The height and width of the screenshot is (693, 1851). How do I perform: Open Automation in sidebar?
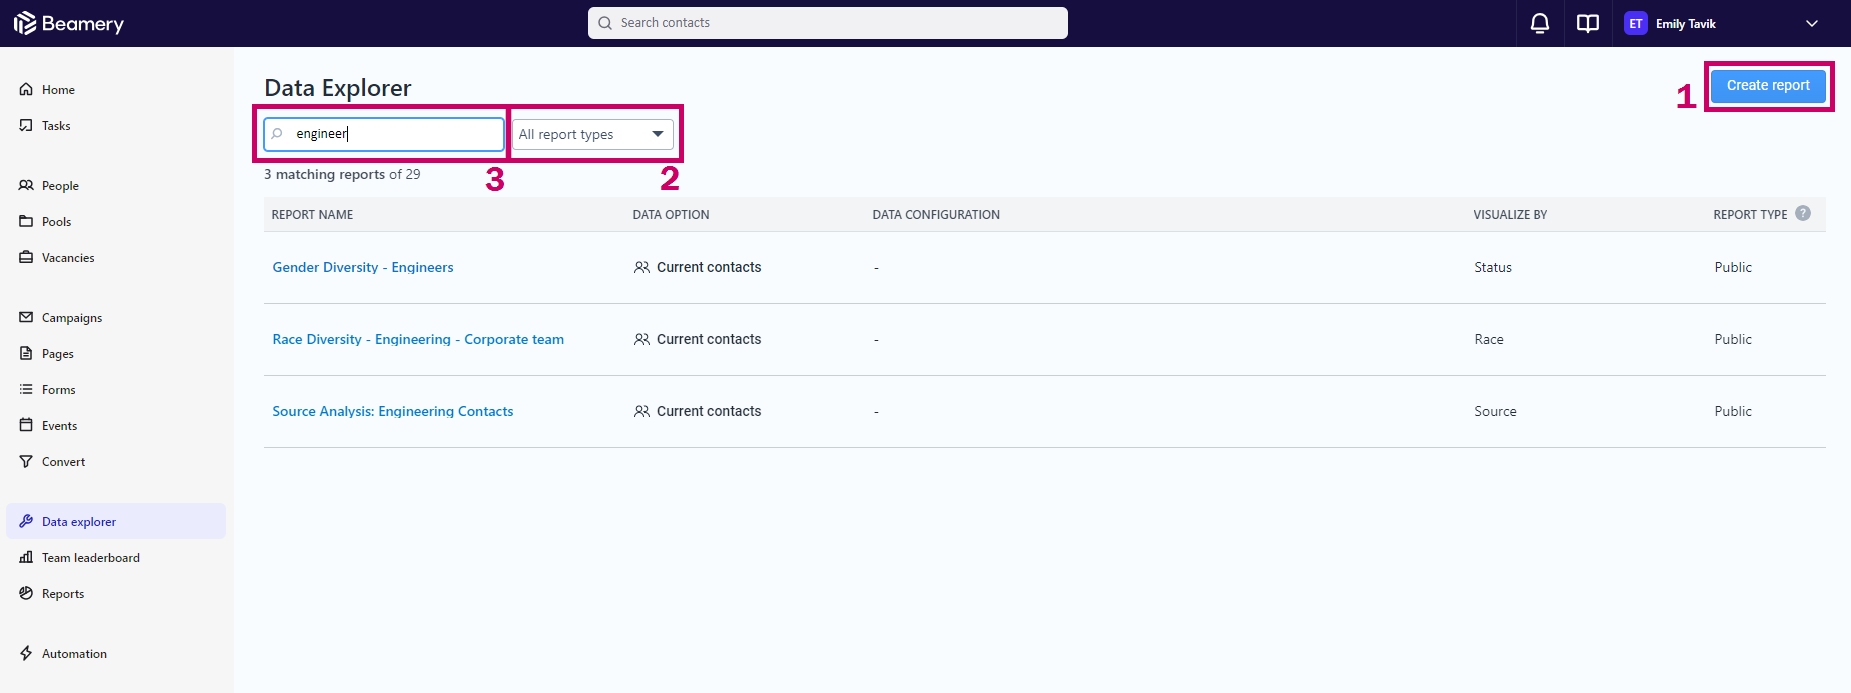[x=116, y=653]
